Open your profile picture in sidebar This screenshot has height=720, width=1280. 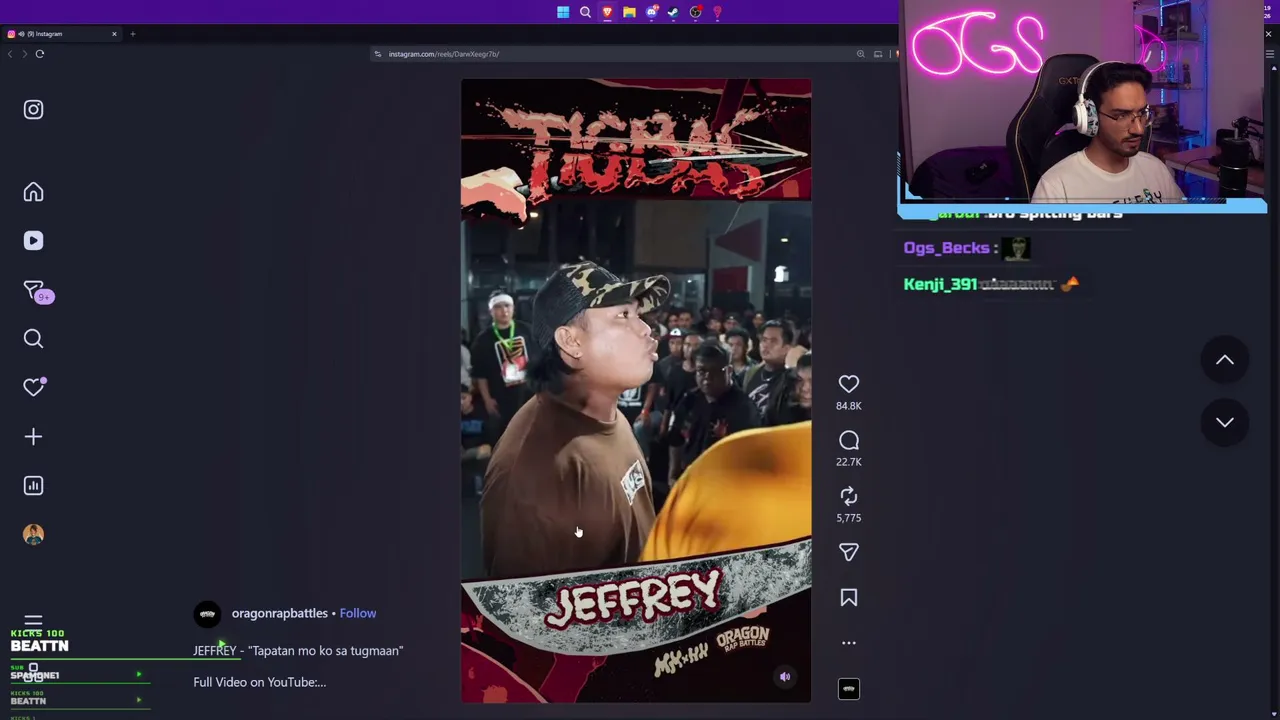click(x=33, y=535)
